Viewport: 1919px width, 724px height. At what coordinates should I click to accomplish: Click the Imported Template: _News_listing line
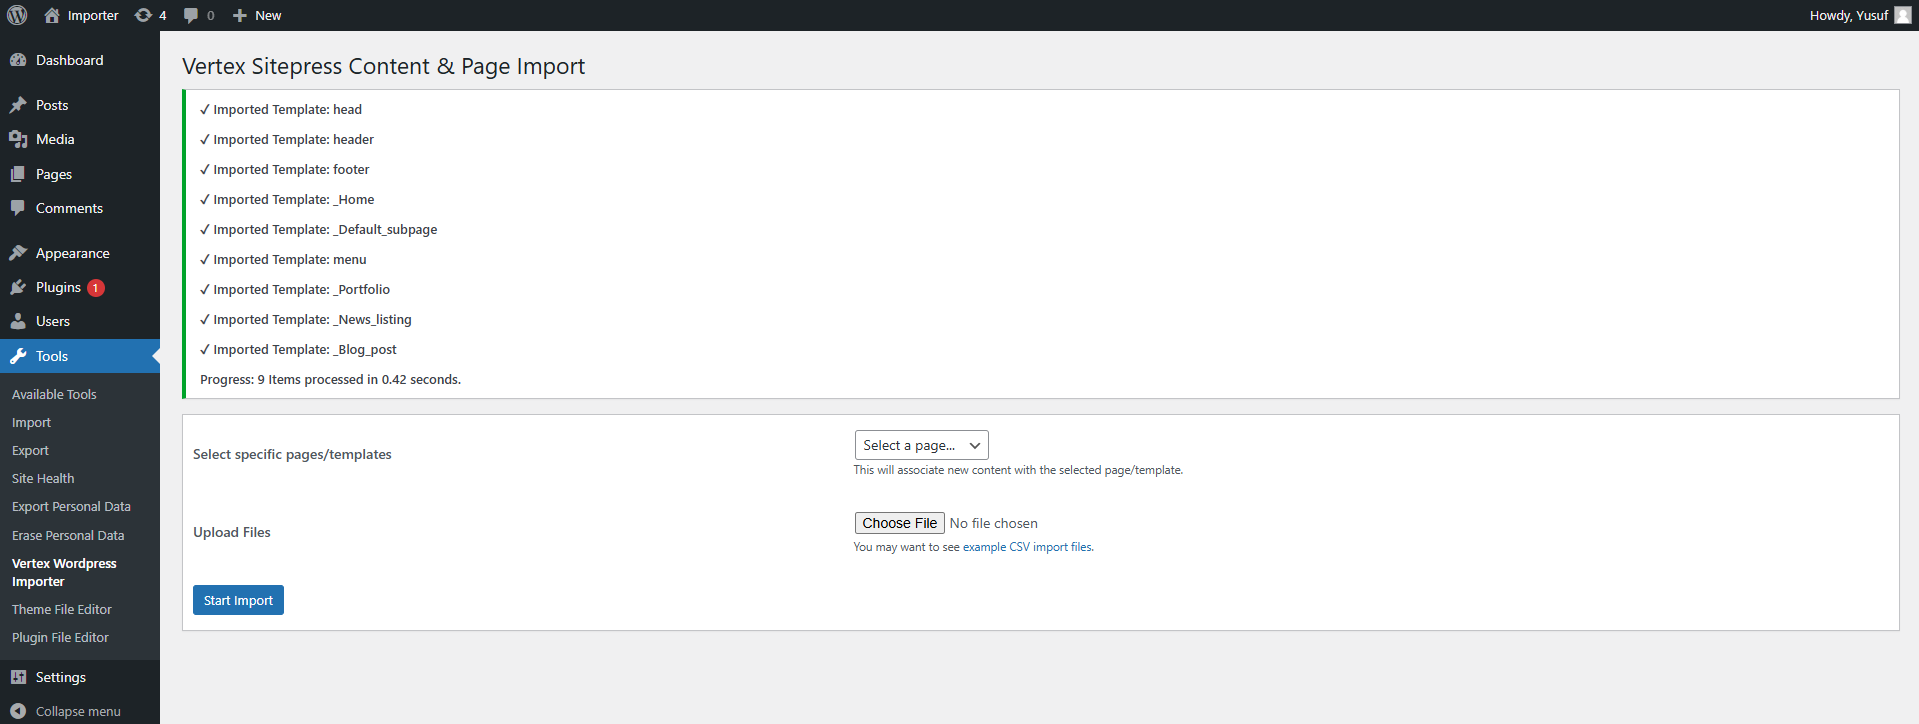pyautogui.click(x=306, y=319)
